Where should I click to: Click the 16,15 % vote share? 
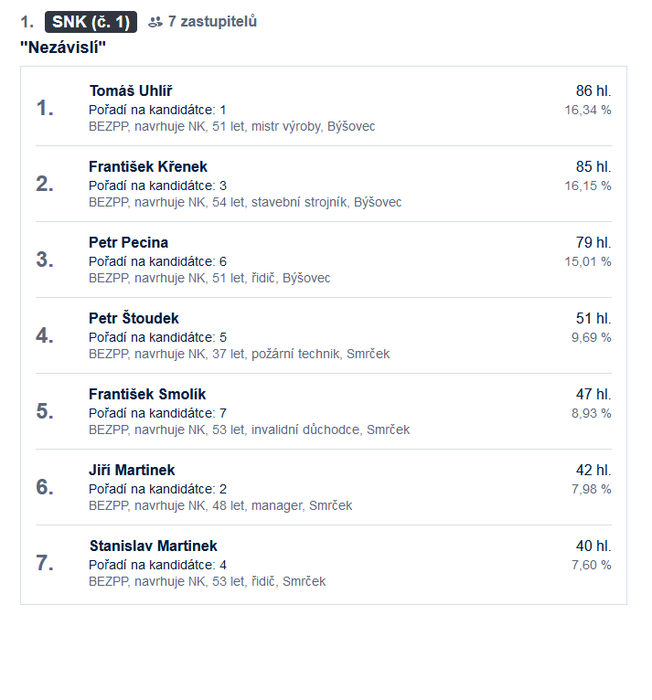point(588,185)
